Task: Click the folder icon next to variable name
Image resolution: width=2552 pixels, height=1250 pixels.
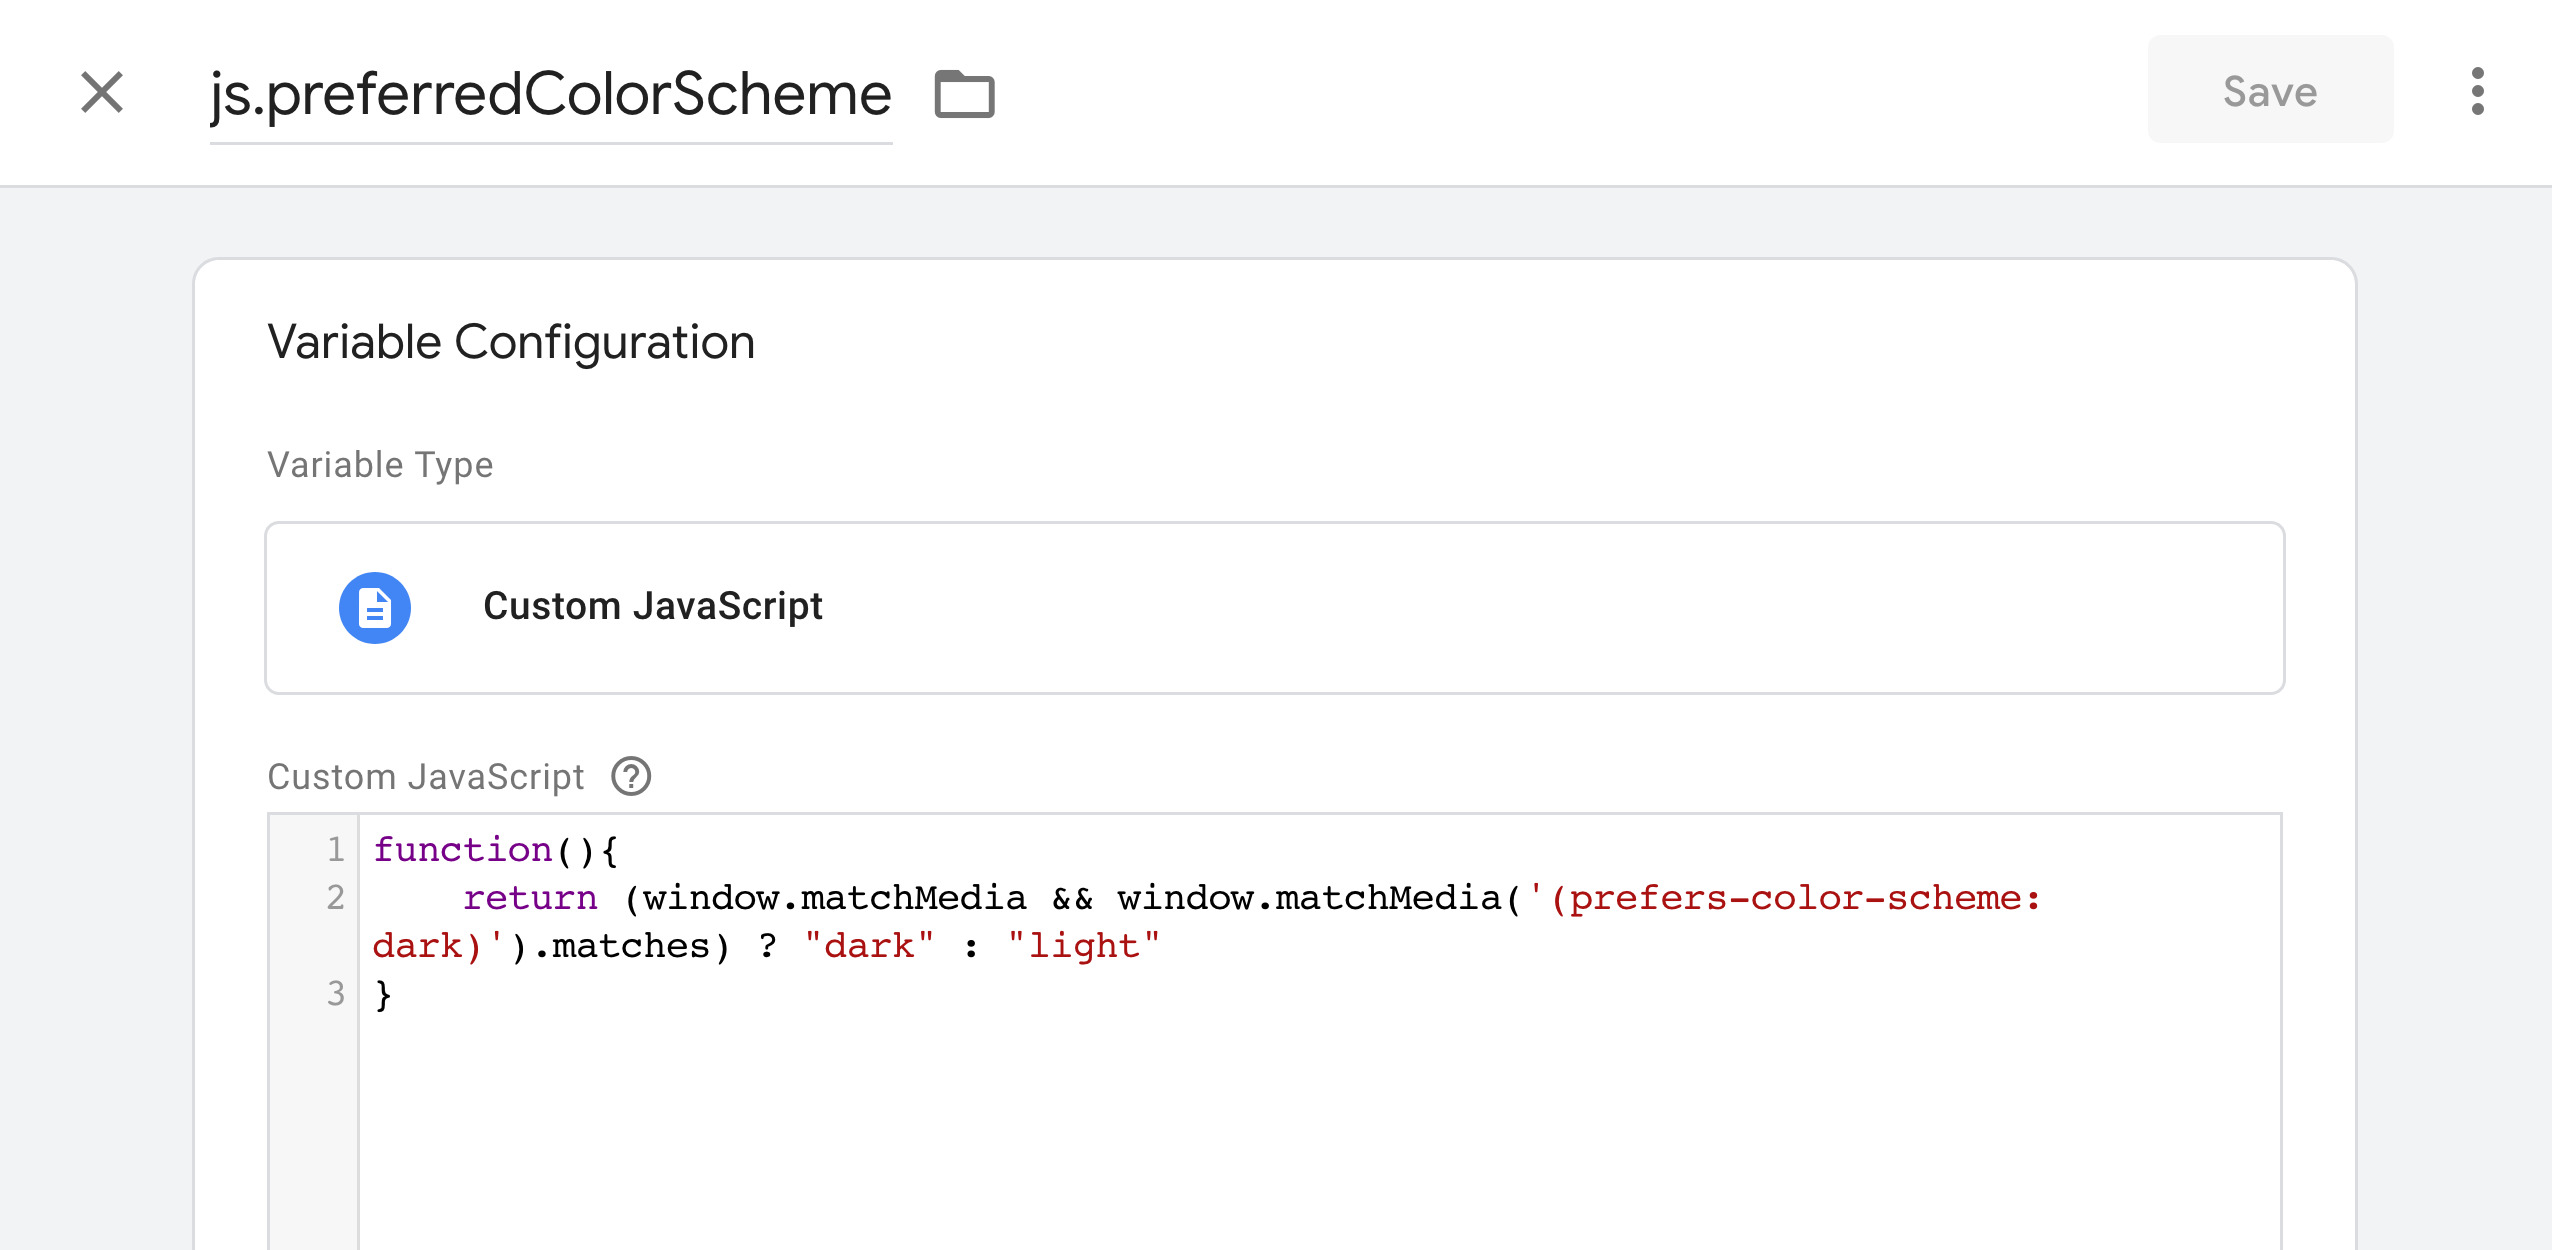Action: coord(964,94)
